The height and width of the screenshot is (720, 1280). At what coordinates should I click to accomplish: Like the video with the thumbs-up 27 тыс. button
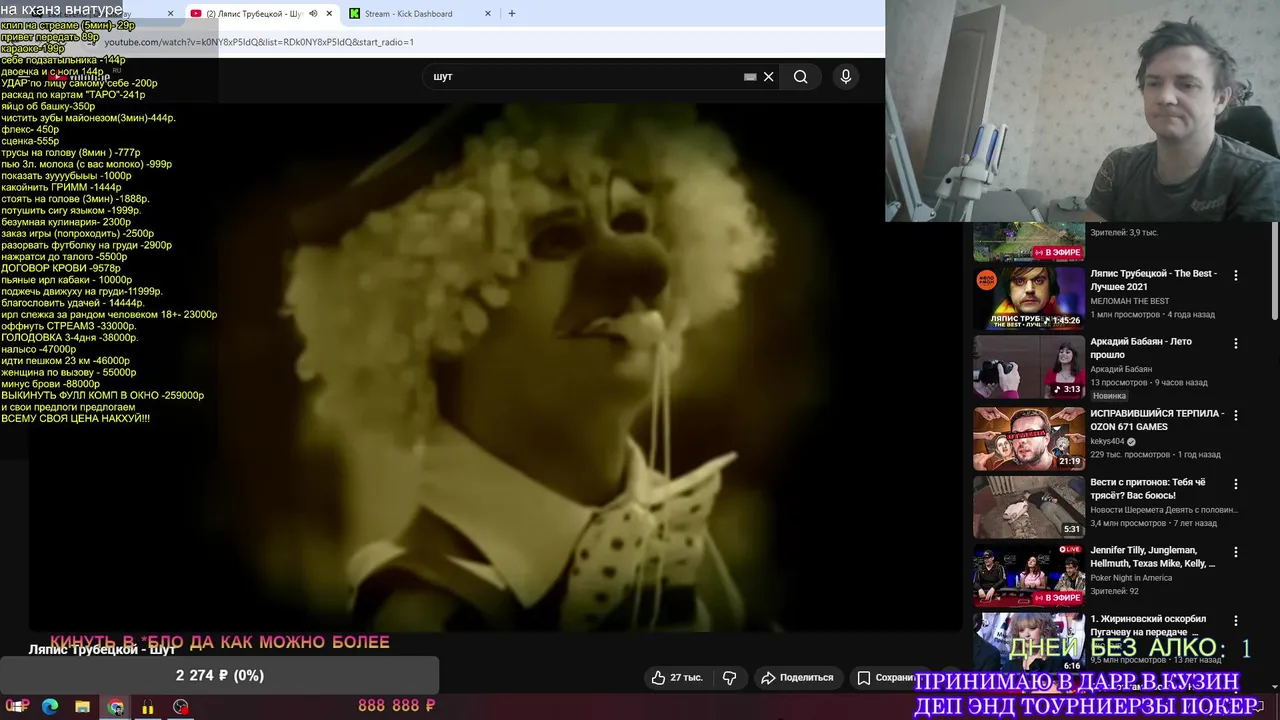click(x=677, y=677)
